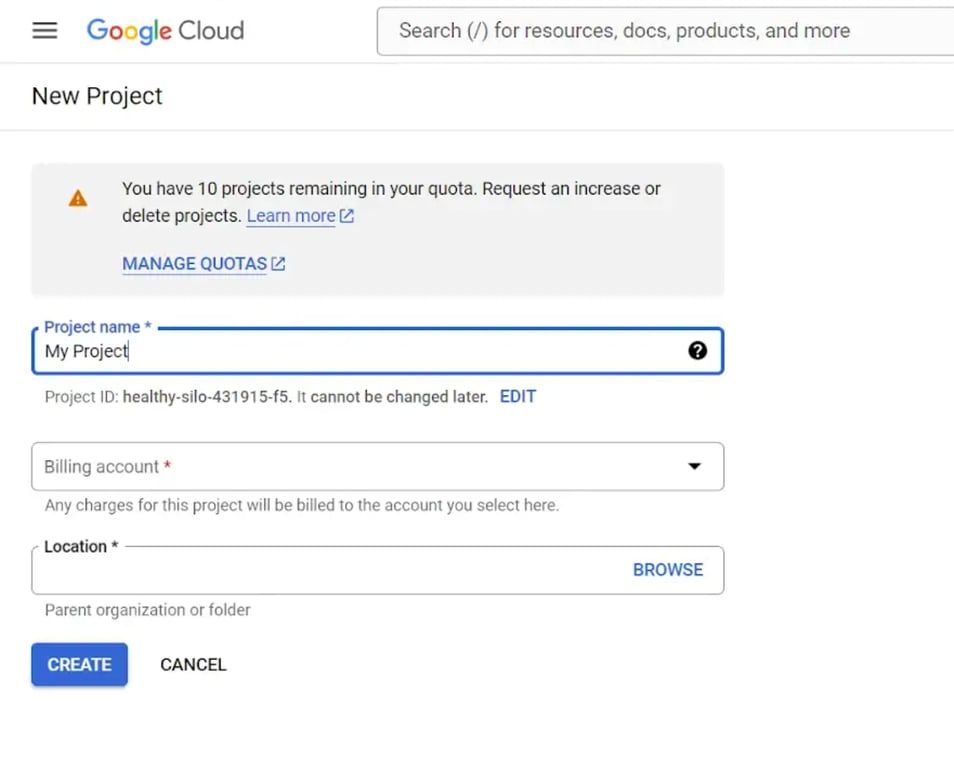Open the Learn more link
The image size is (954, 768).
pos(291,216)
